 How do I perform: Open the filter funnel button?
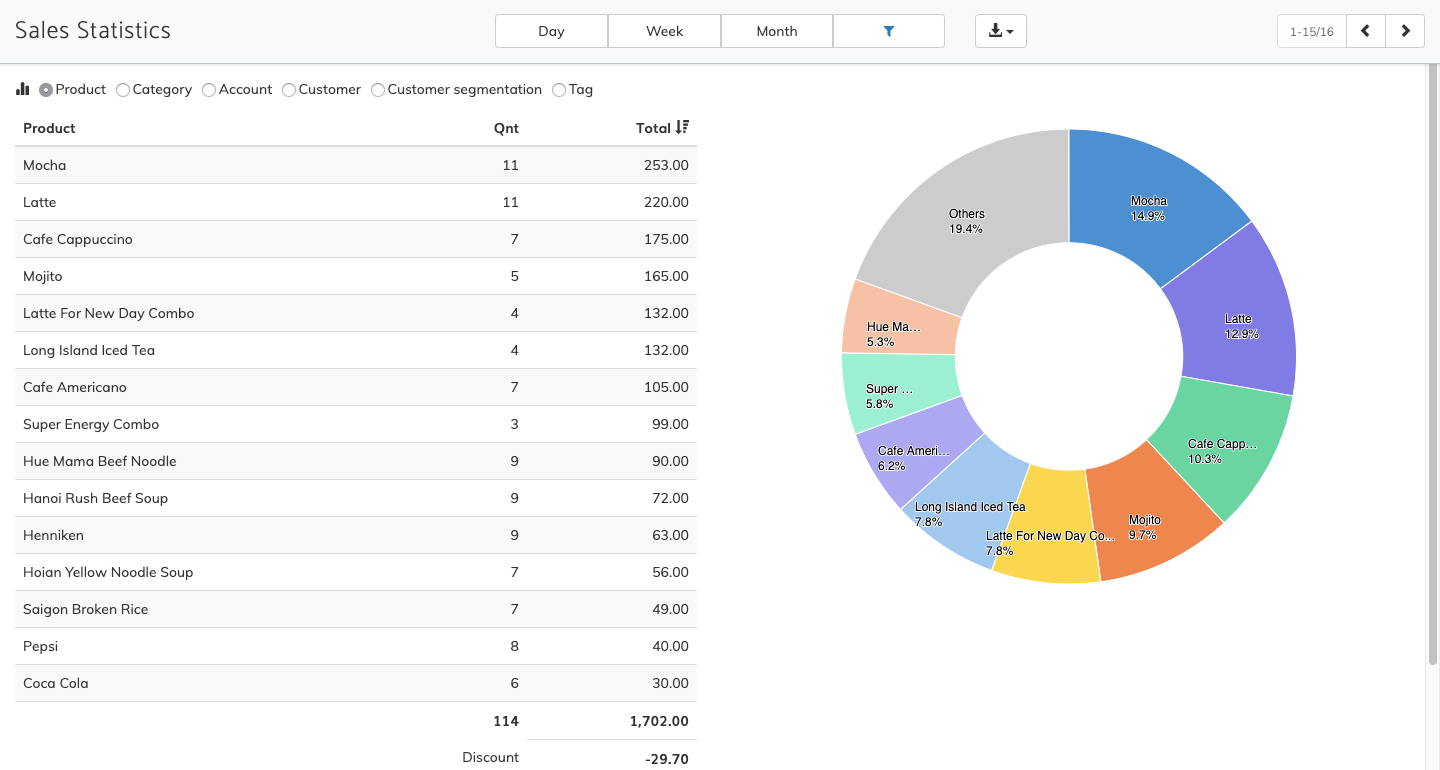pos(889,31)
